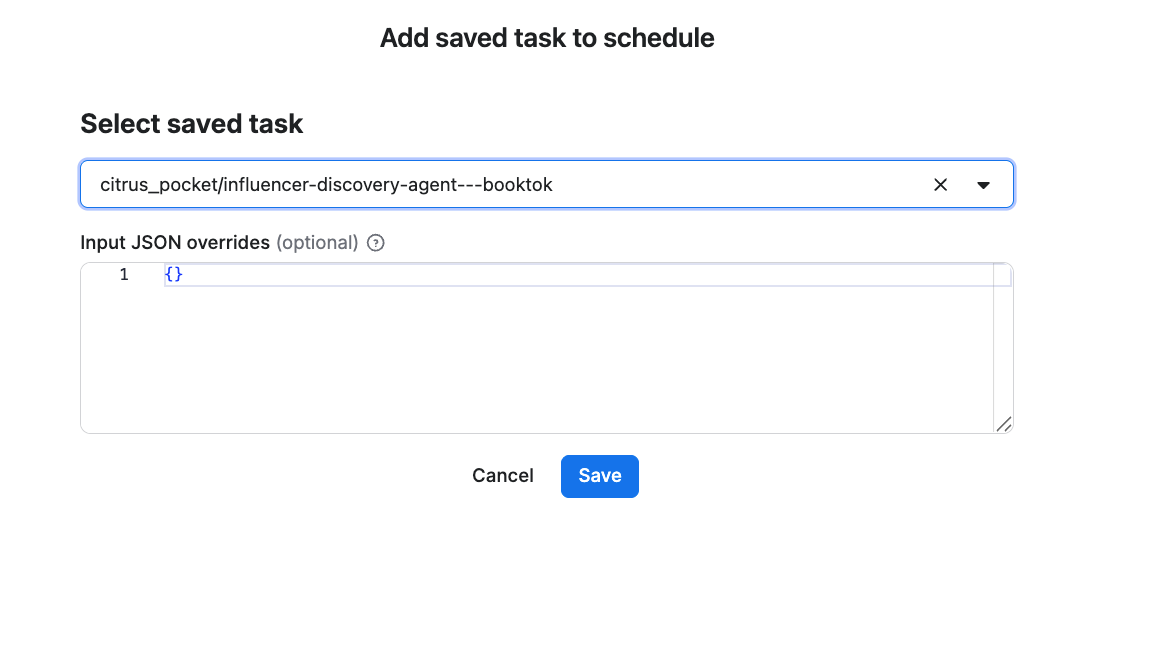The width and height of the screenshot is (1150, 654).
Task: Click the {} braces in the JSON editor
Action: tap(174, 274)
